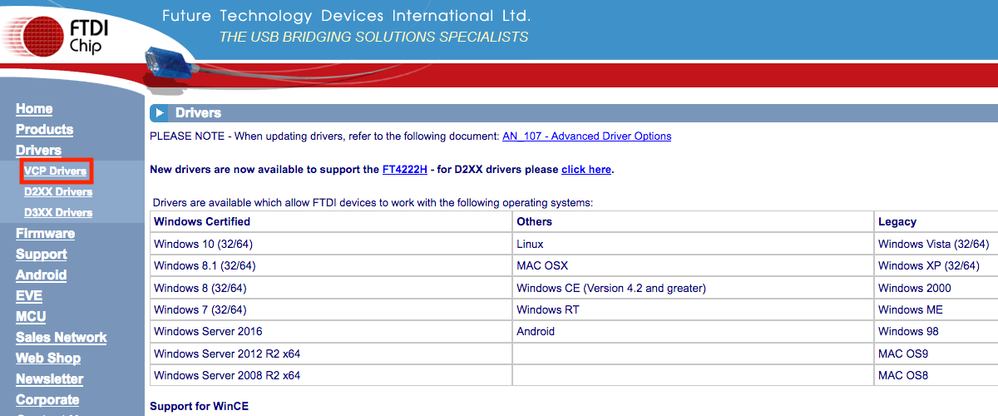The width and height of the screenshot is (998, 416).
Task: Click the MAC OS9 cell
Action: click(936, 354)
